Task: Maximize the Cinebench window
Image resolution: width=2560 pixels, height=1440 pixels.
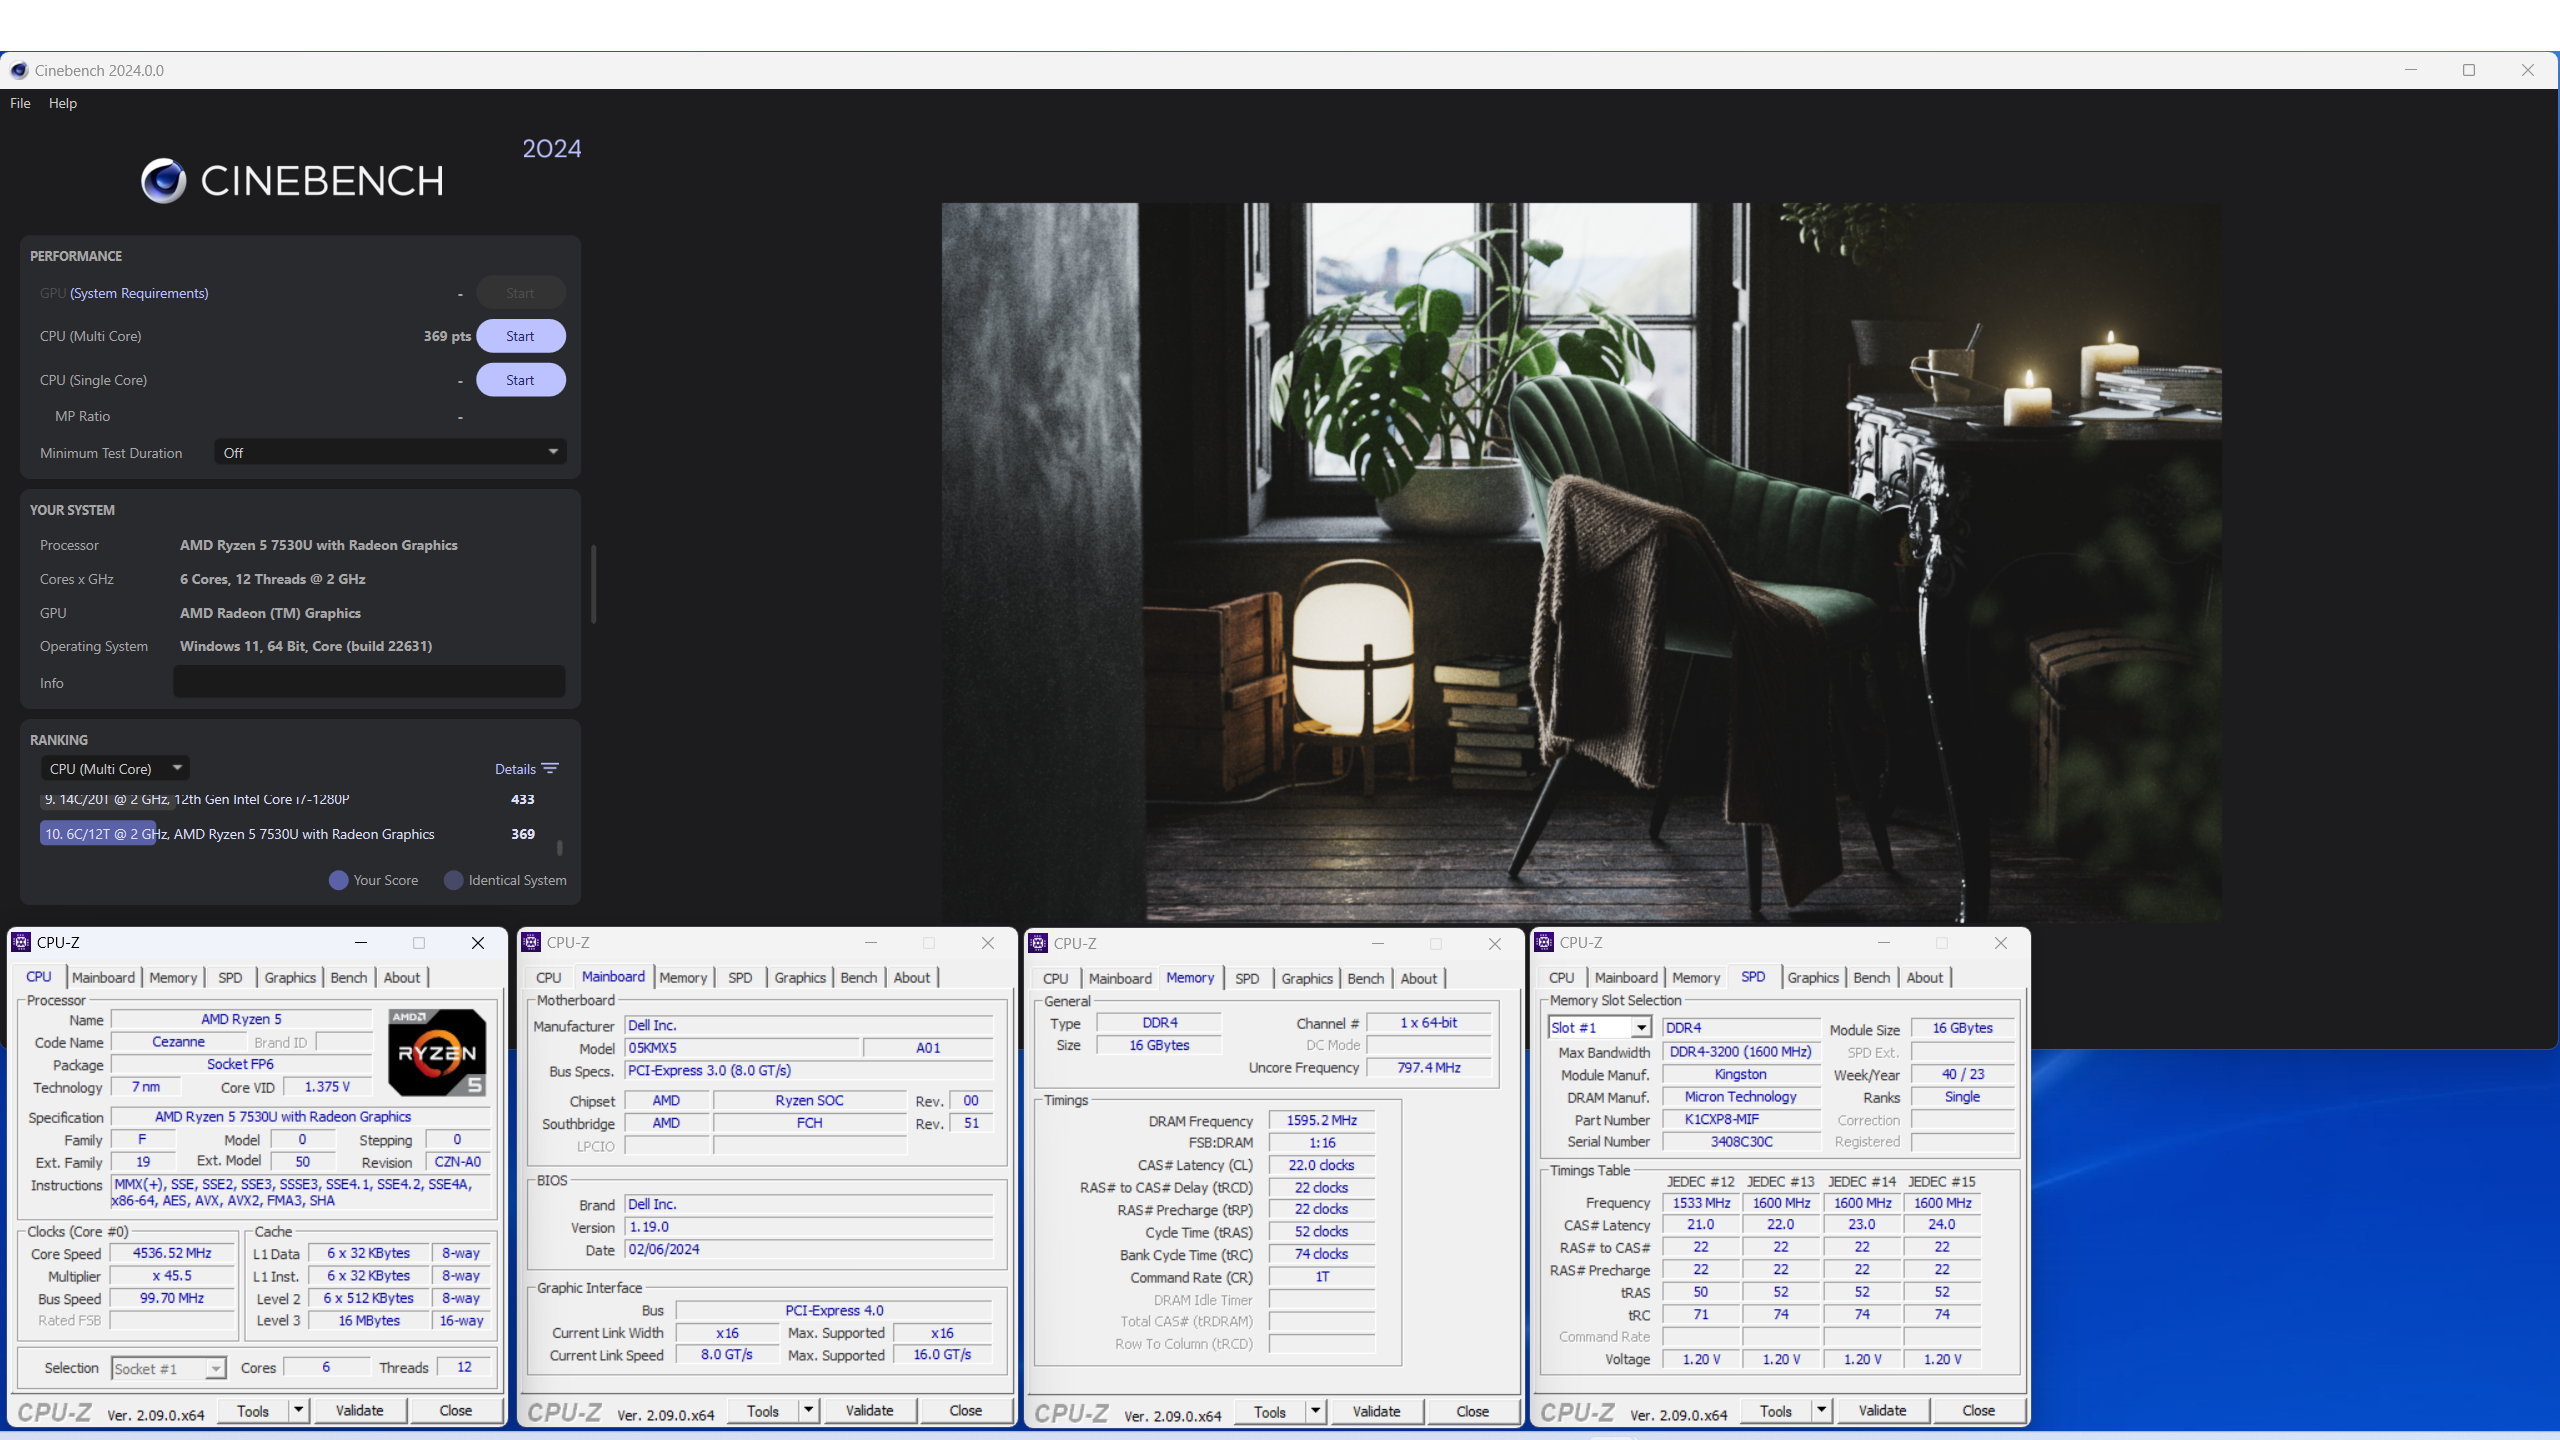Action: (x=2469, y=70)
